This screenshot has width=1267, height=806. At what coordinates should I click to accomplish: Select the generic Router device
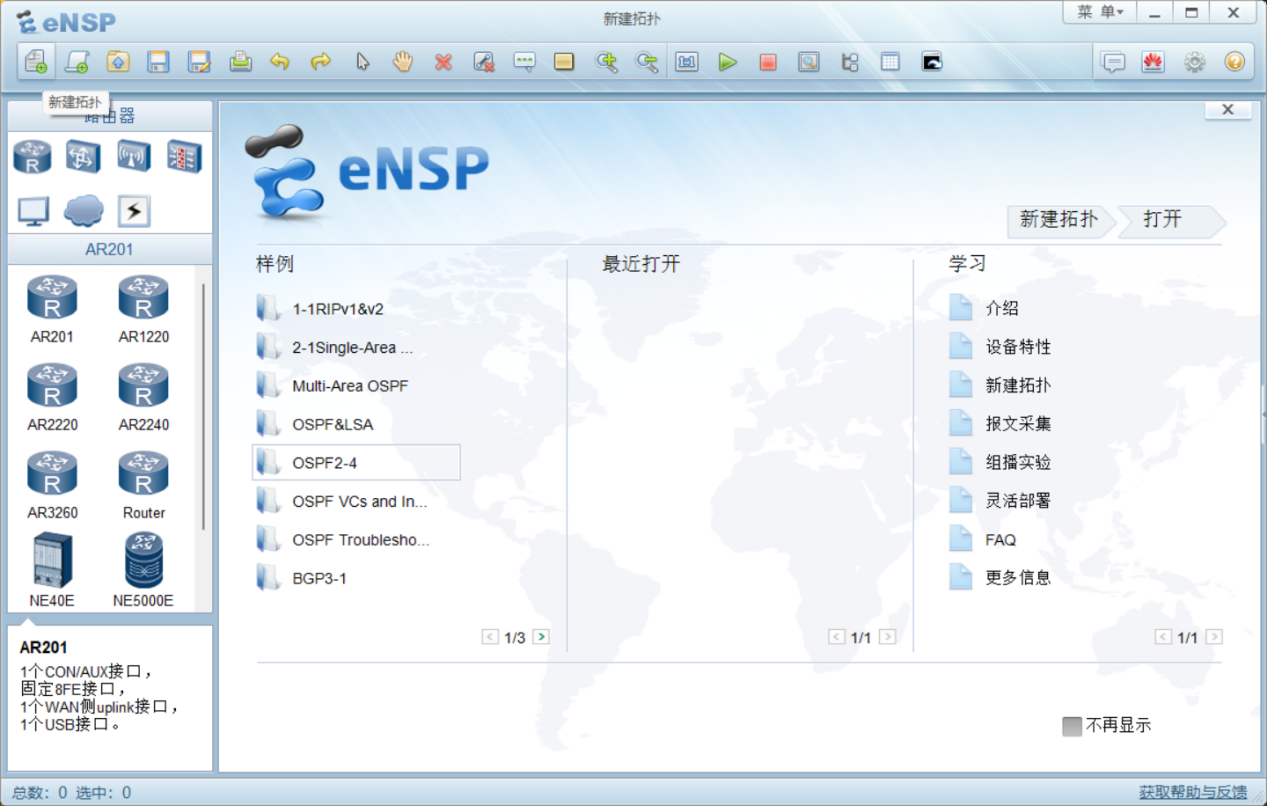pos(144,485)
